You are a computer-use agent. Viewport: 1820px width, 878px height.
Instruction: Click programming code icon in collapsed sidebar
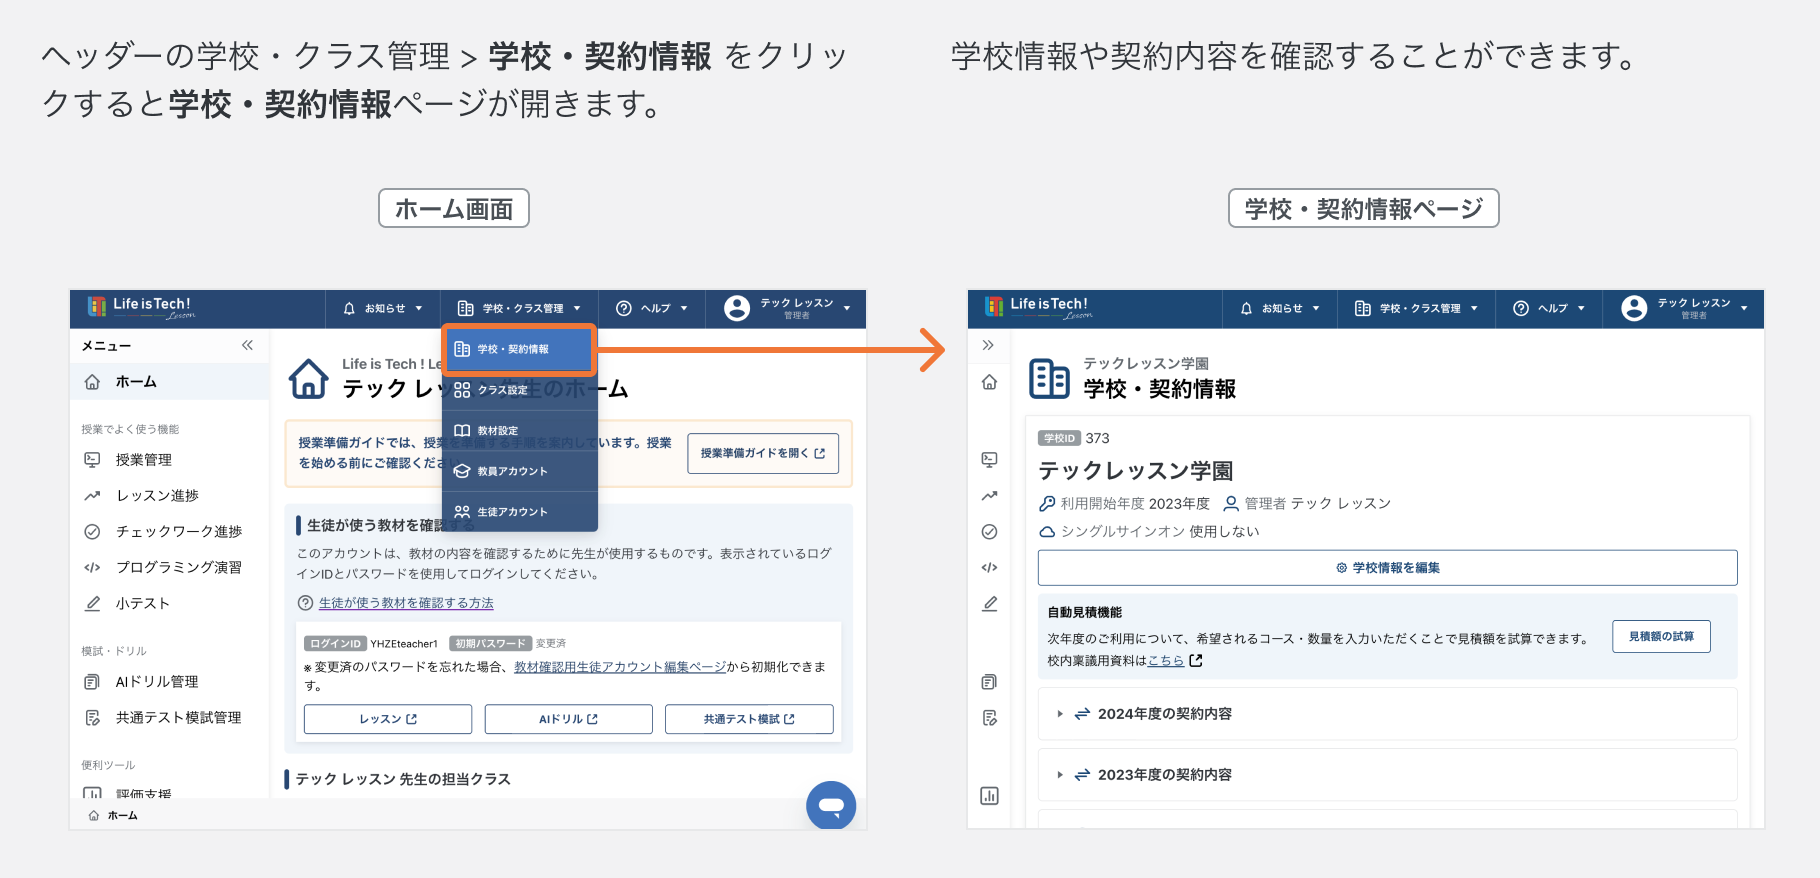tap(989, 568)
